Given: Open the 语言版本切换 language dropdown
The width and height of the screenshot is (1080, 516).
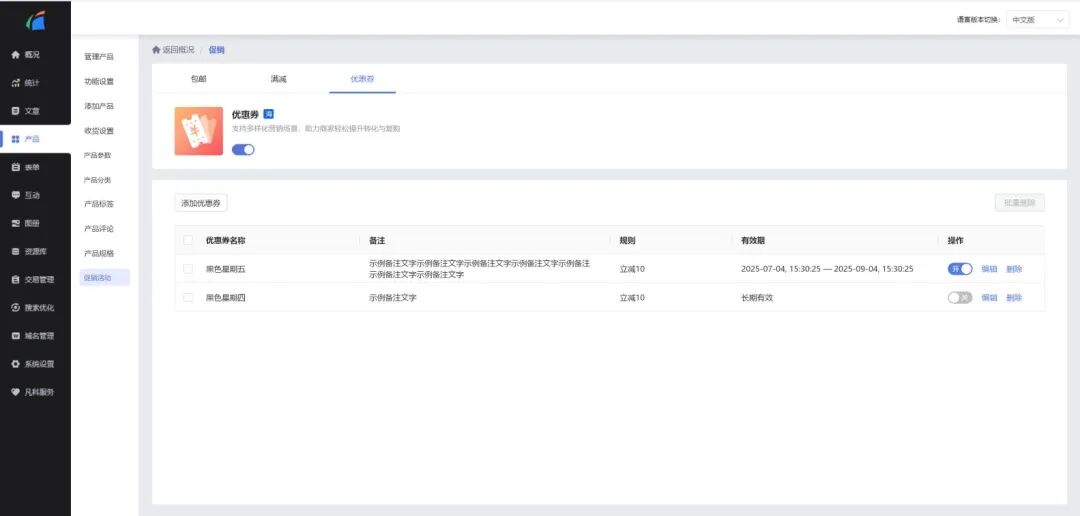Looking at the screenshot, I should (1037, 20).
